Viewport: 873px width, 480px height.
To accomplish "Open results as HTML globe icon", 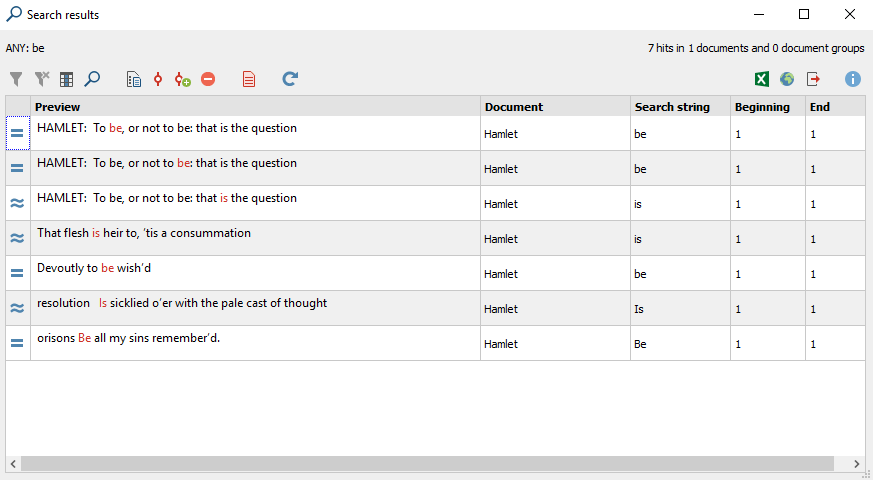I will point(787,79).
